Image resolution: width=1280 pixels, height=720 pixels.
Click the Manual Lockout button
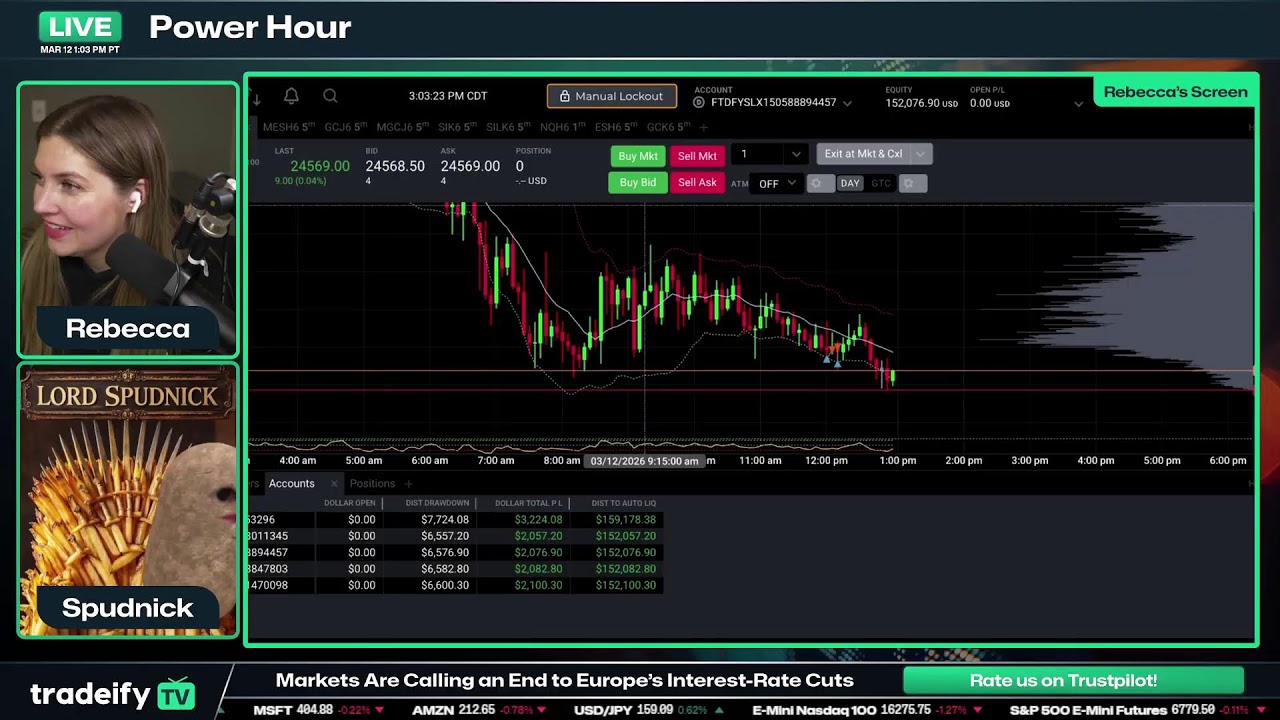tap(611, 96)
